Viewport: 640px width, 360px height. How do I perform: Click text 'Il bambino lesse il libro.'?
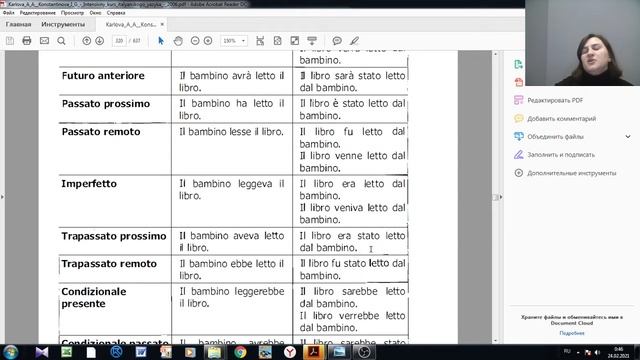tap(231, 132)
